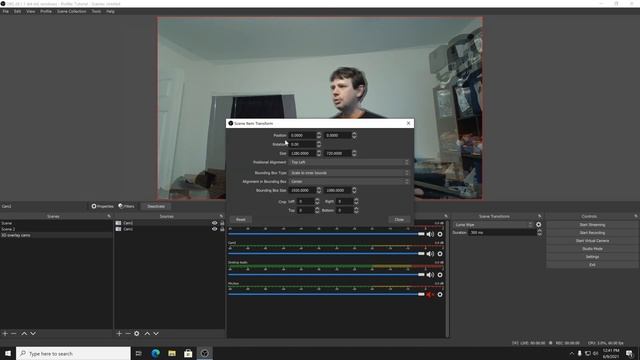Image resolution: width=640 pixels, height=360 pixels.
Task: Remove the selected scene using the Scenes minus icon
Action: (x=14, y=333)
